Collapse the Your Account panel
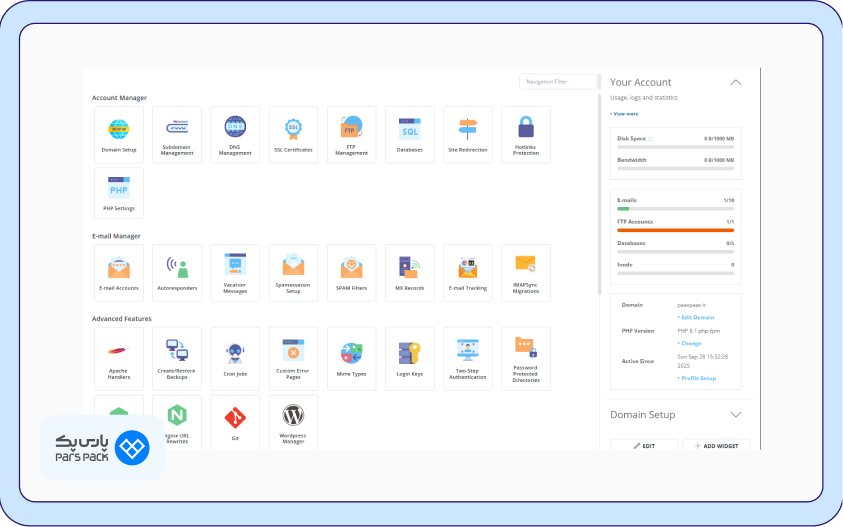This screenshot has width=843, height=527. [x=735, y=83]
